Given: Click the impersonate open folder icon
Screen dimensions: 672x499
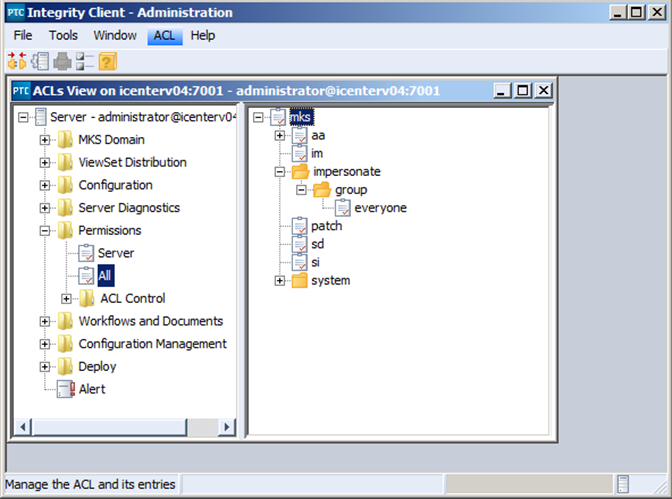Looking at the screenshot, I should click(x=300, y=171).
